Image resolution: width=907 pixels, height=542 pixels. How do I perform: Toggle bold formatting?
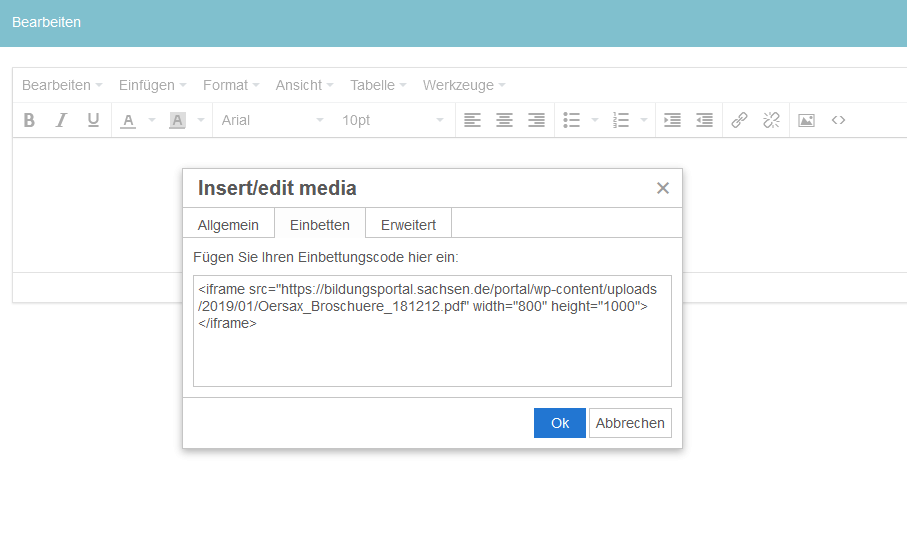[29, 120]
